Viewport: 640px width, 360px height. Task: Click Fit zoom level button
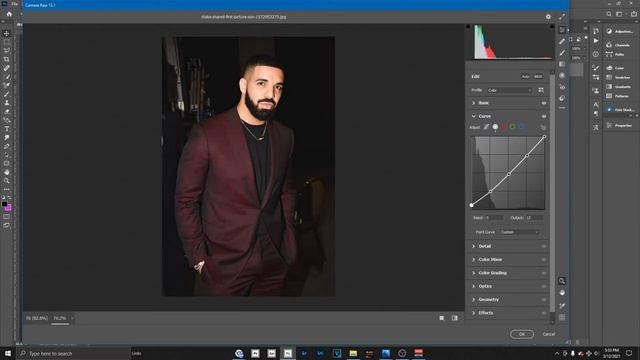[37, 318]
